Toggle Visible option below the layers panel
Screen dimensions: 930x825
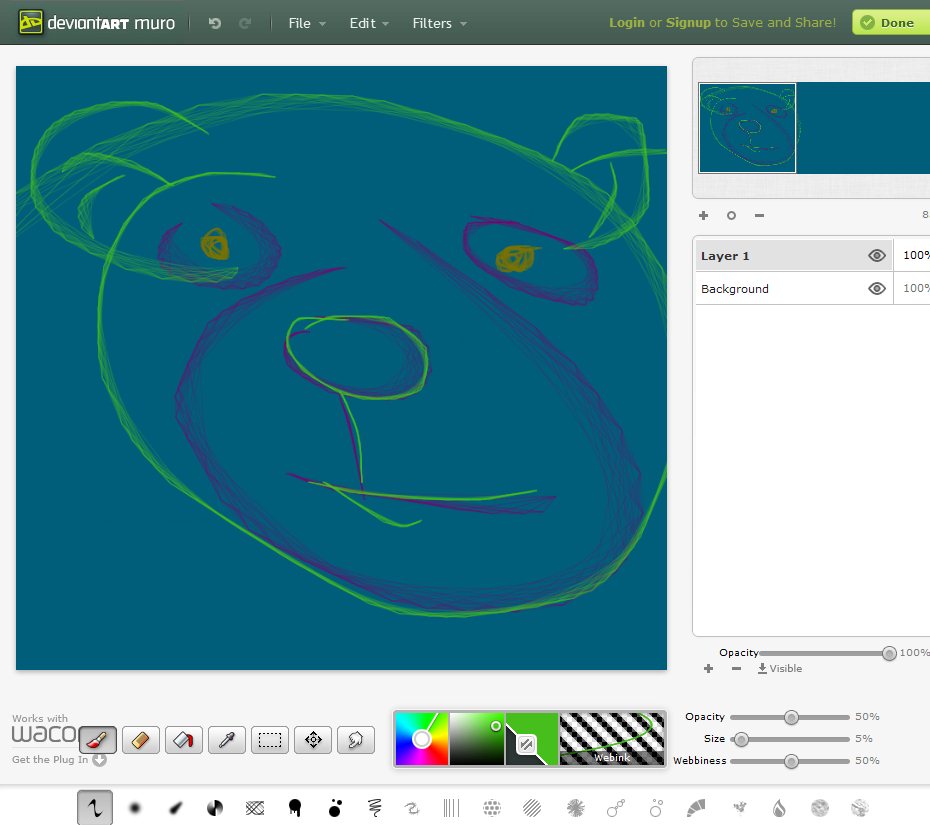[x=779, y=668]
